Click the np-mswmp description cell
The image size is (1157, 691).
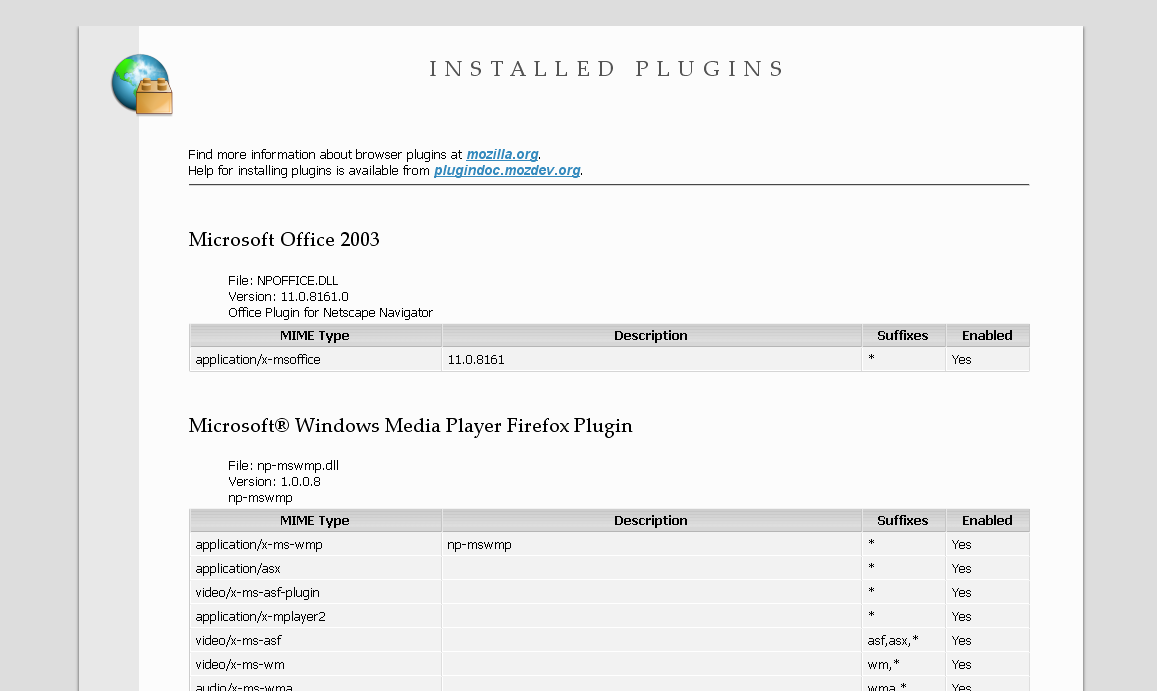coord(652,545)
